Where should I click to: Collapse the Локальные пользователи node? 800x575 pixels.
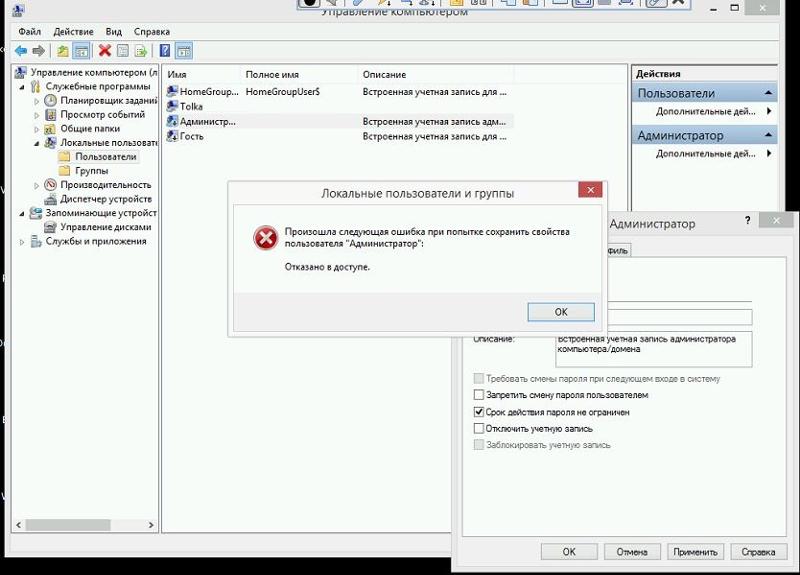(36, 144)
